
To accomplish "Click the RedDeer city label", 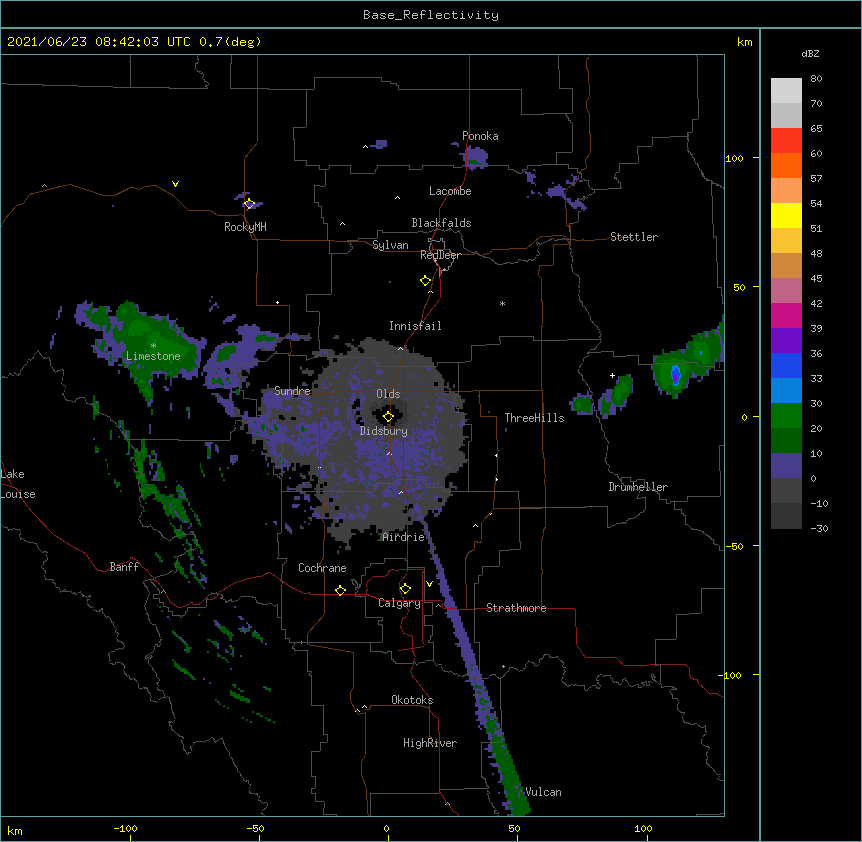I will [440, 255].
